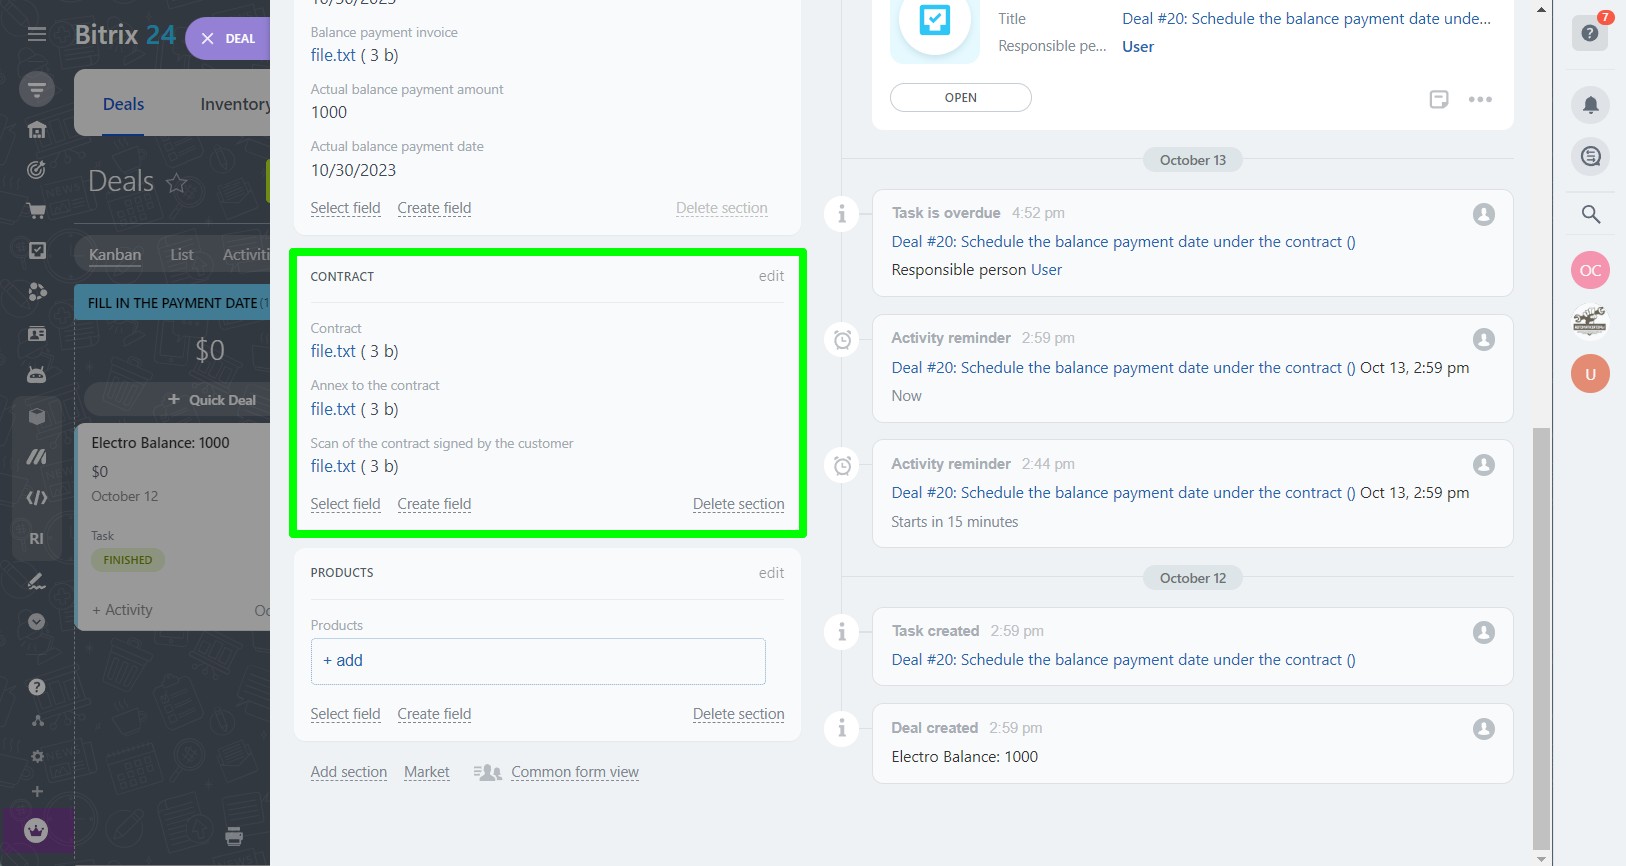Open the help question mark icon

point(1590,33)
